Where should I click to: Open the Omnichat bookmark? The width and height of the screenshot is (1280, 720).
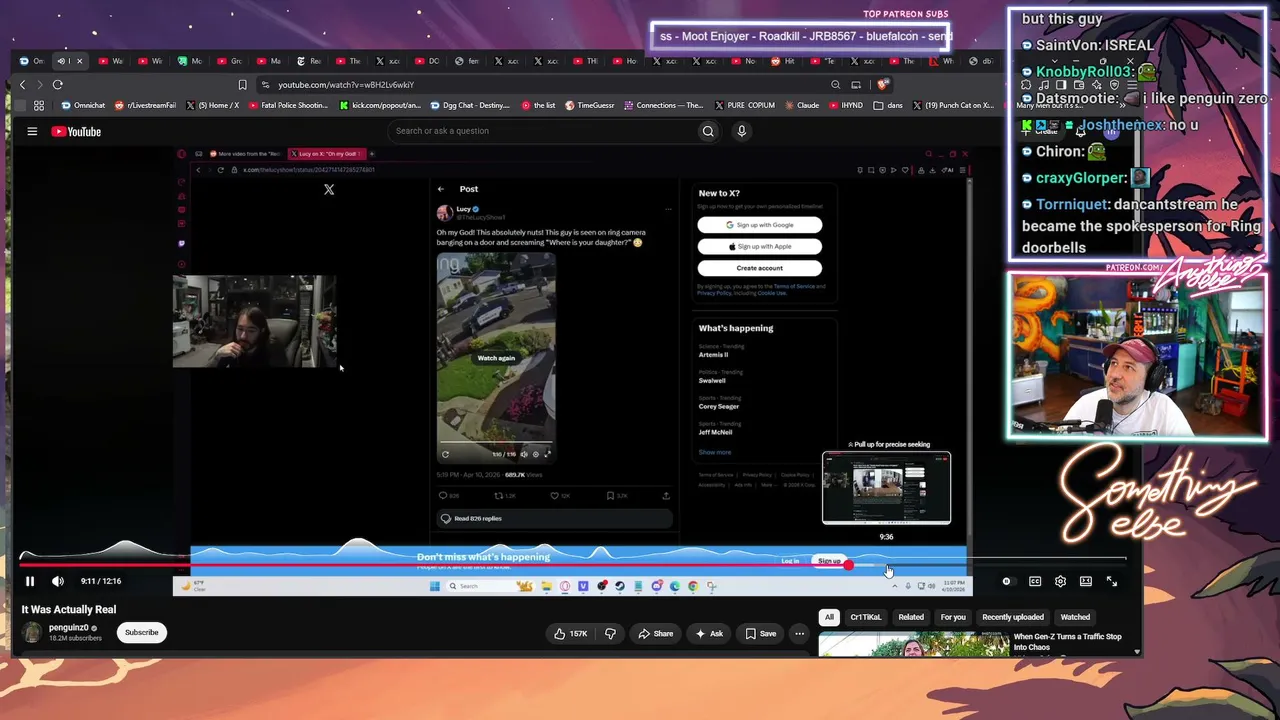click(x=83, y=105)
